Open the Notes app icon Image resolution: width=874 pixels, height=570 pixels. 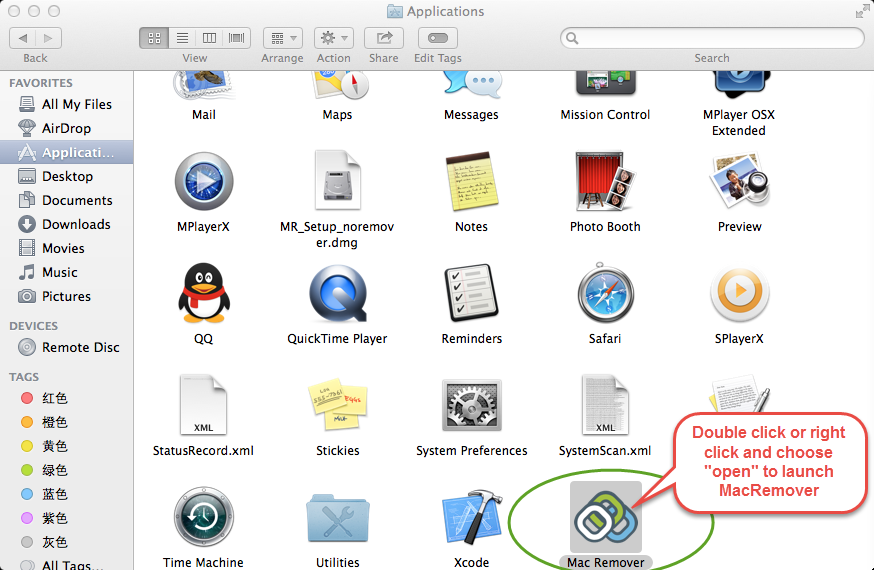(x=472, y=181)
